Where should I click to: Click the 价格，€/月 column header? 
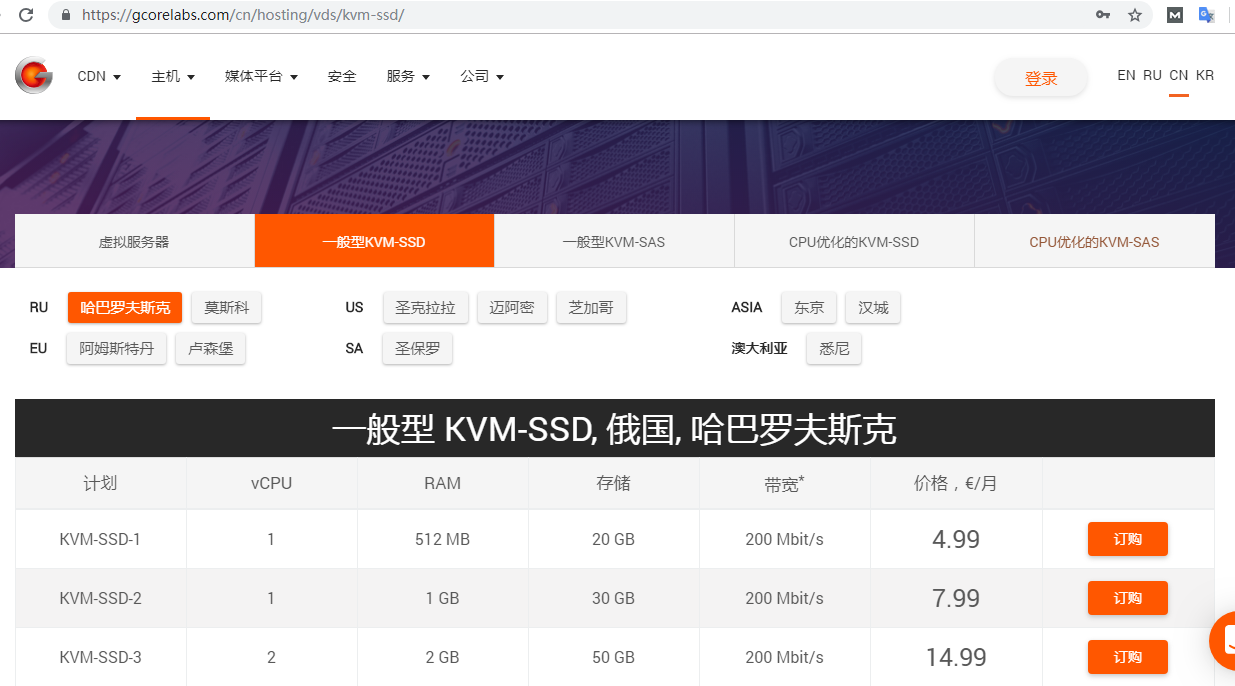point(956,483)
